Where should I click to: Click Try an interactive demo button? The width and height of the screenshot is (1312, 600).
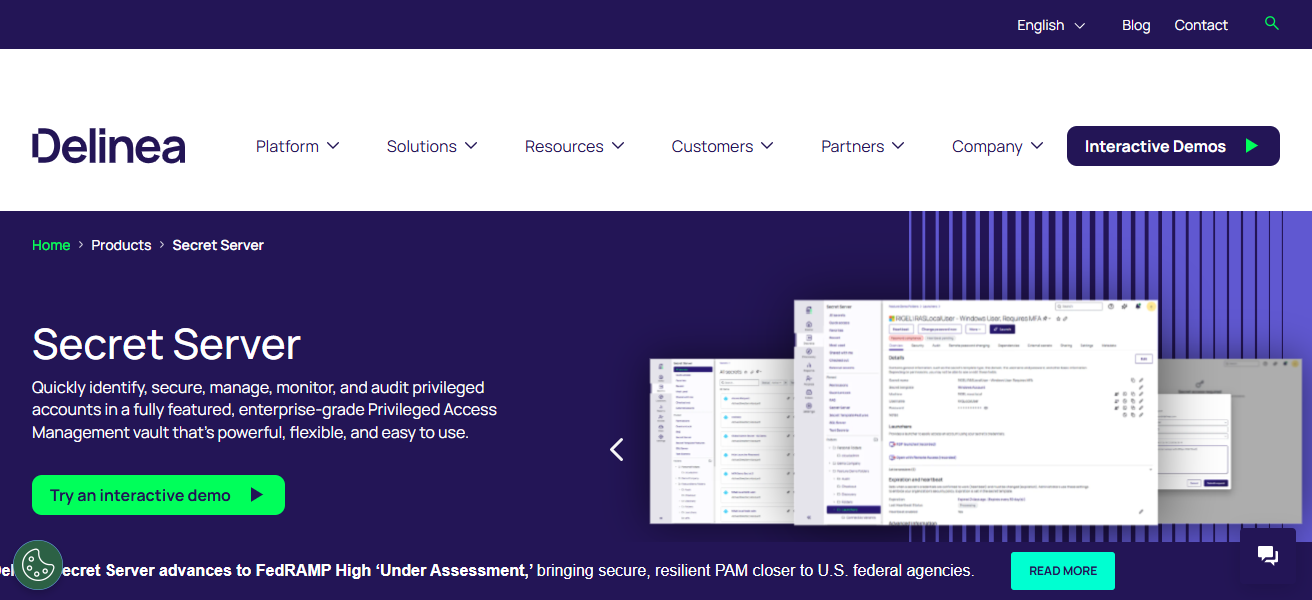click(x=158, y=495)
